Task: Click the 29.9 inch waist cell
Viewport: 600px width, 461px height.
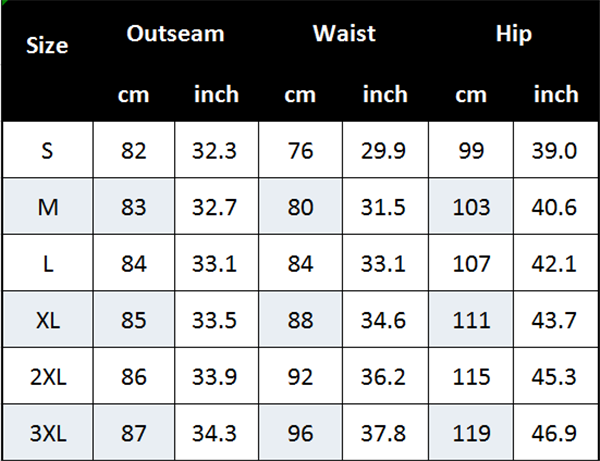Action: coord(385,151)
